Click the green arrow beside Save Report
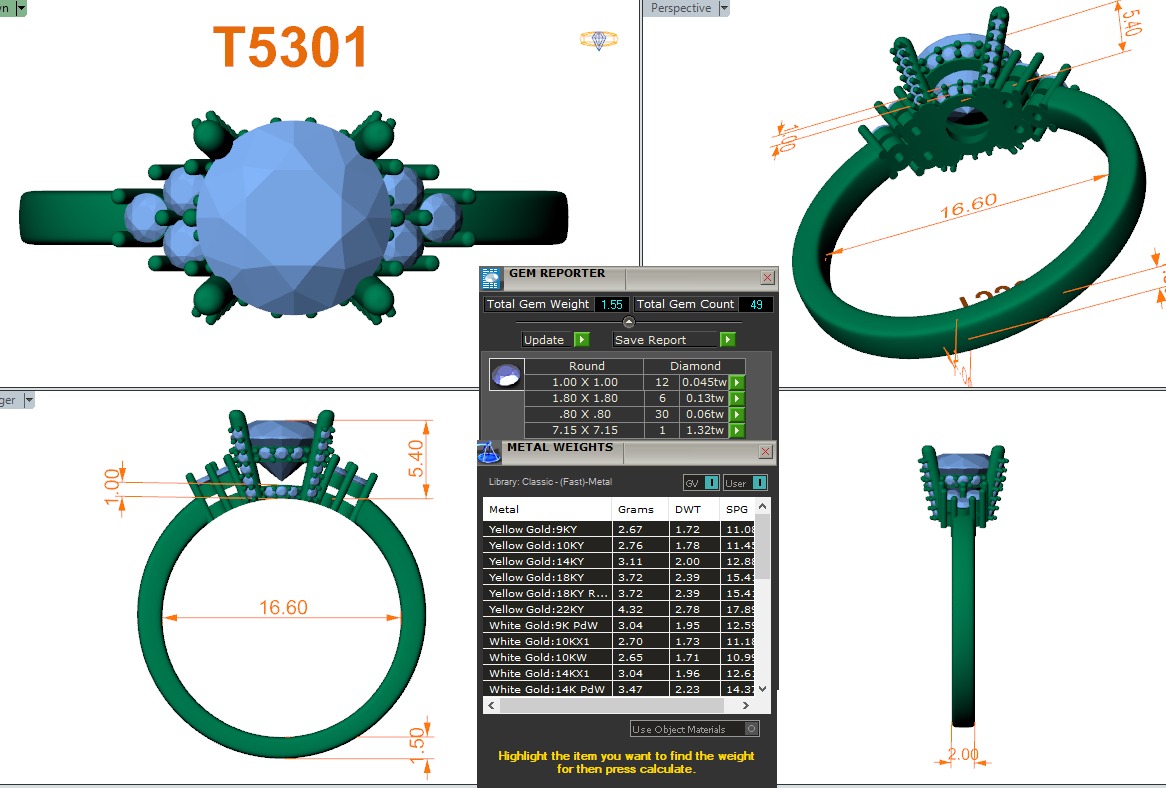 (x=727, y=340)
